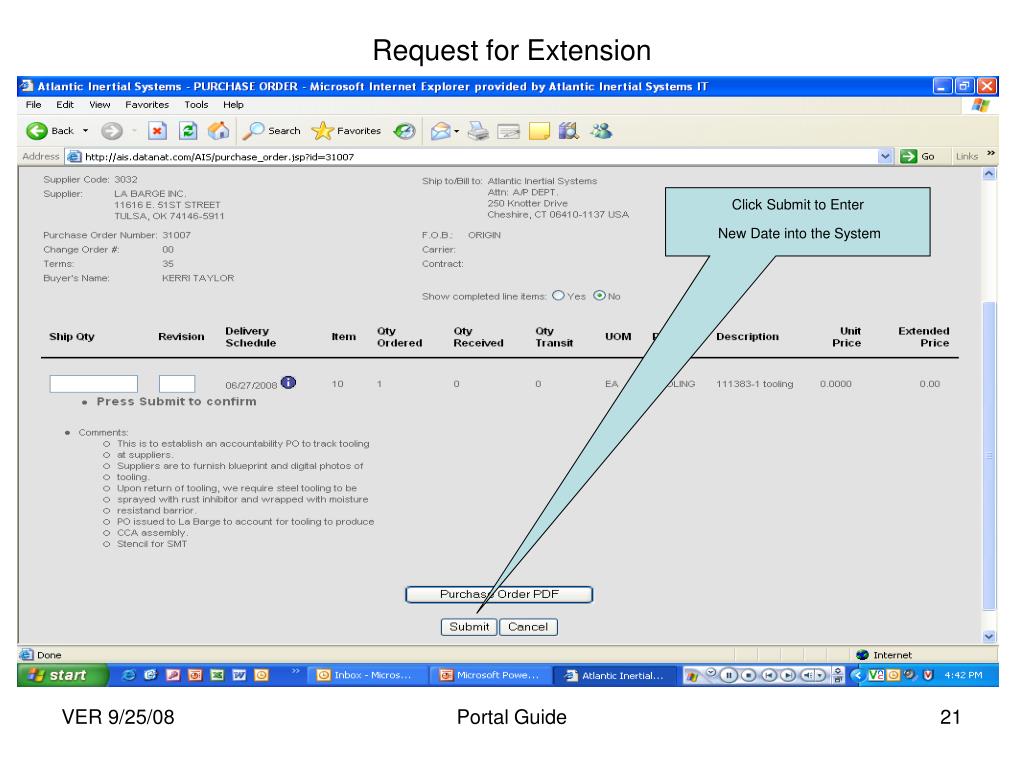The image size is (1024, 768).
Task: Expand hidden system tray icons arrow
Action: tap(858, 675)
